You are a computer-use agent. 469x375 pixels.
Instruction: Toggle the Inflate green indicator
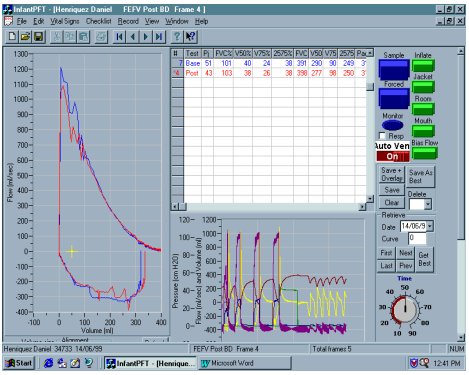pos(423,65)
